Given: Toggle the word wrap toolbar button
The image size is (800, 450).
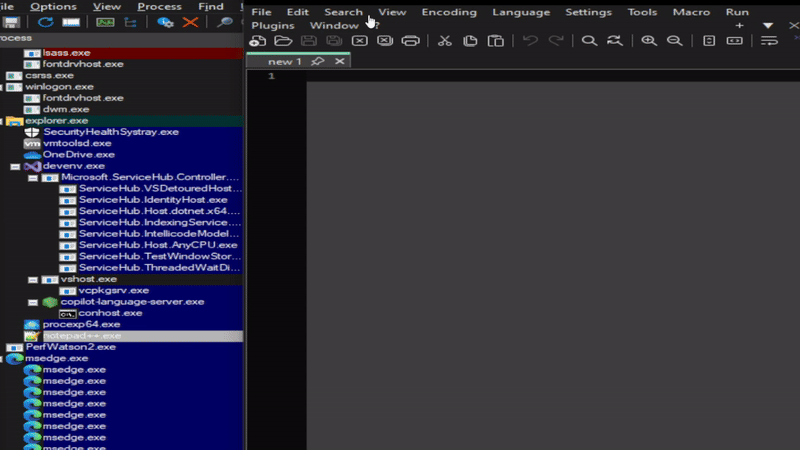Looking at the screenshot, I should 769,41.
